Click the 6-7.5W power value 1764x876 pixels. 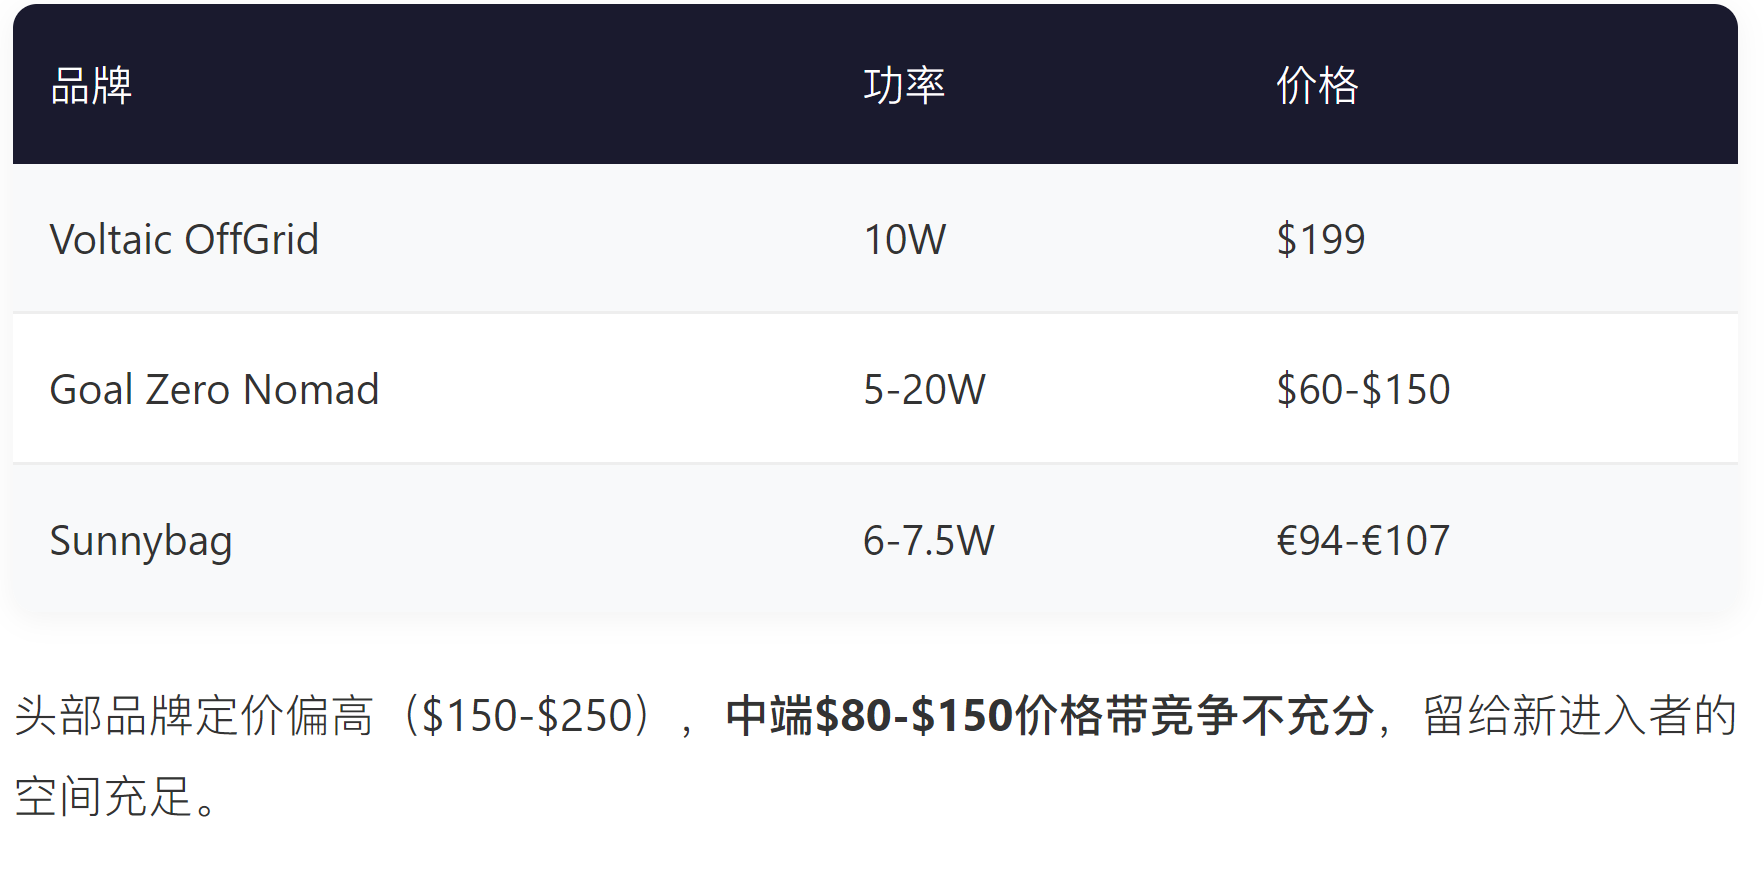pos(929,541)
